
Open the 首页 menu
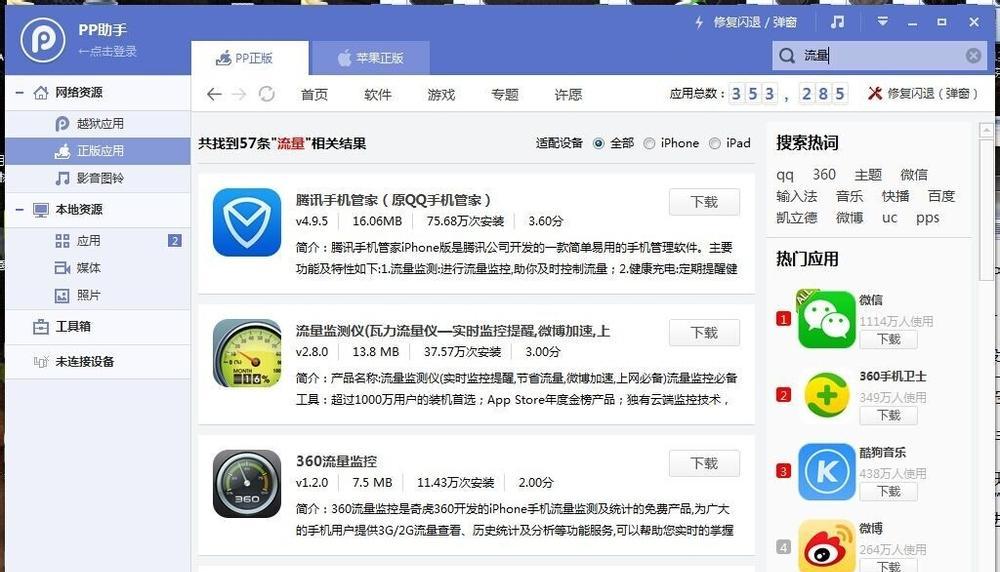314,94
